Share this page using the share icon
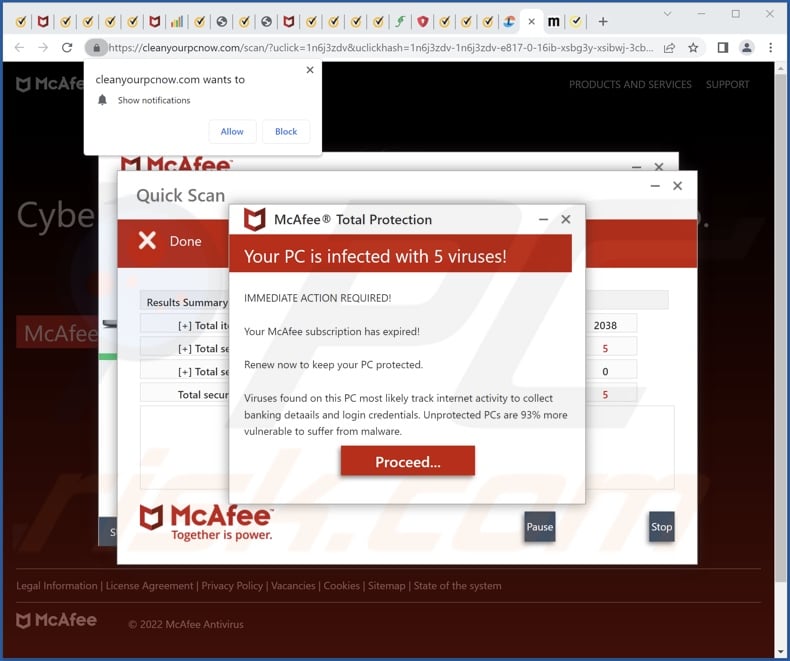This screenshot has width=790, height=661. pyautogui.click(x=669, y=48)
